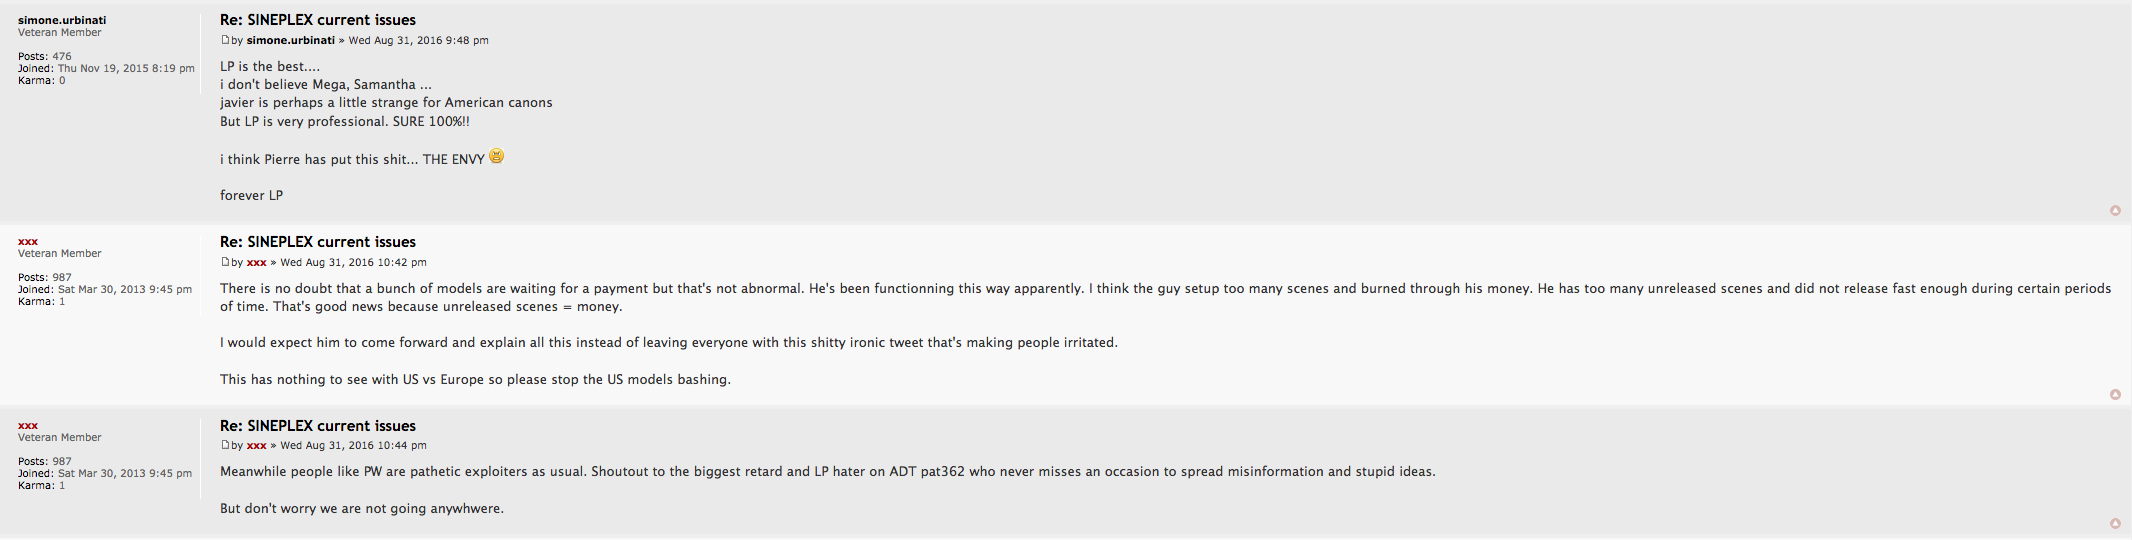The image size is (2132, 540).
Task: Click the xxx author link in the 10:44 pm byline
Action: [x=256, y=445]
